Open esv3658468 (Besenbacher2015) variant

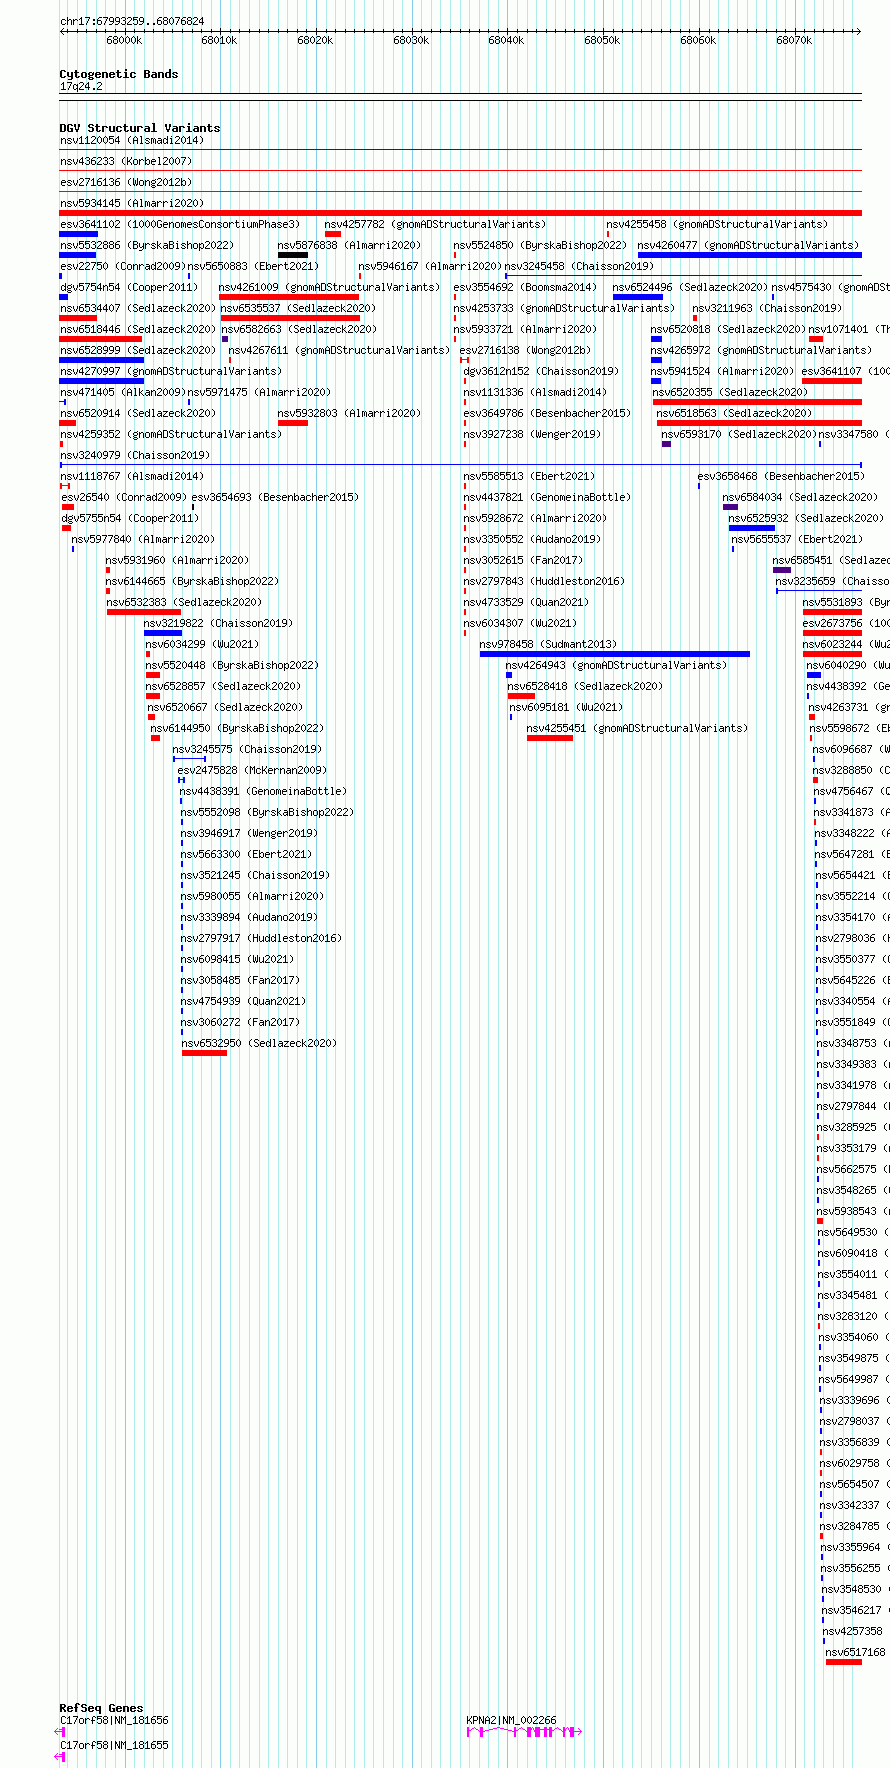click(x=780, y=477)
